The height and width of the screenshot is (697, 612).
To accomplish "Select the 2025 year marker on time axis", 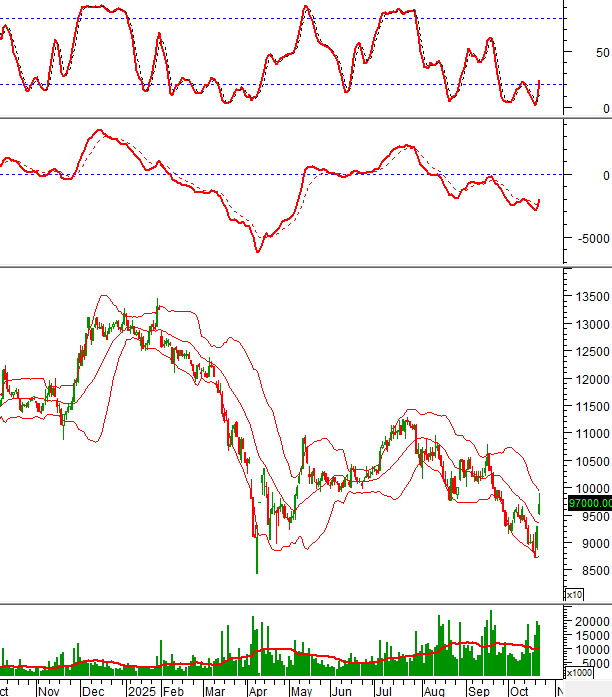I will point(142,689).
